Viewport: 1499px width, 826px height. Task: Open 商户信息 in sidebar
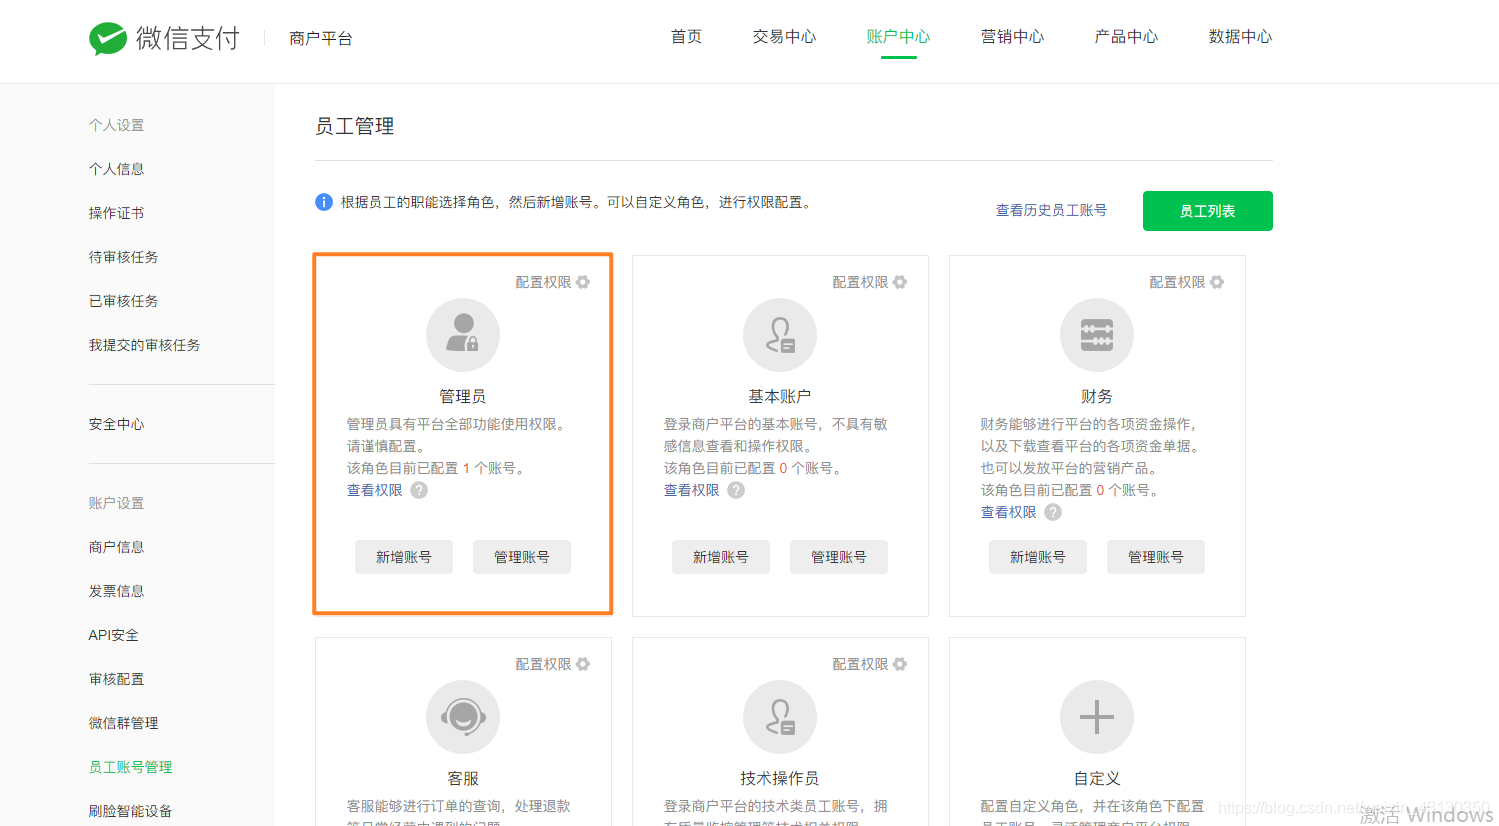[x=117, y=547]
